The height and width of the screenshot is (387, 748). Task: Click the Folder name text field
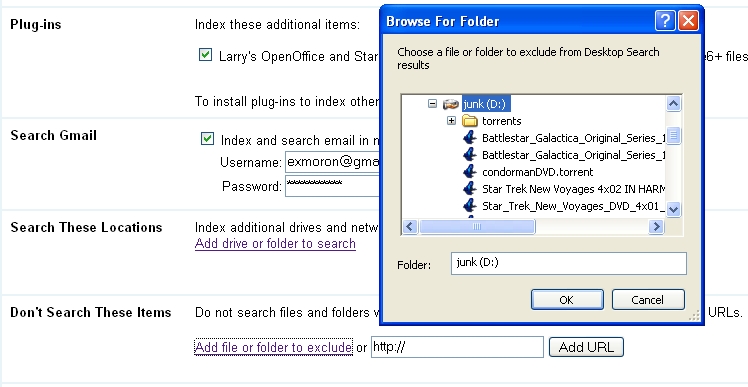point(569,263)
